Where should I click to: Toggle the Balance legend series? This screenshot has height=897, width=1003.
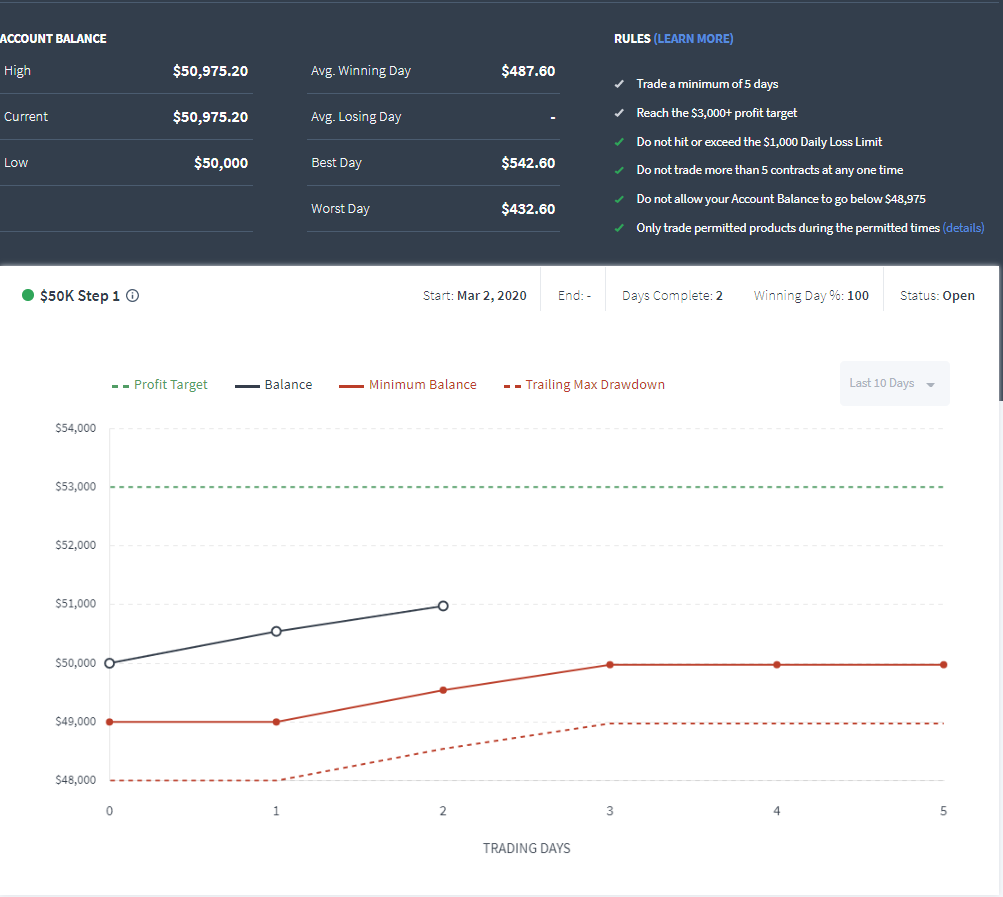click(x=274, y=385)
